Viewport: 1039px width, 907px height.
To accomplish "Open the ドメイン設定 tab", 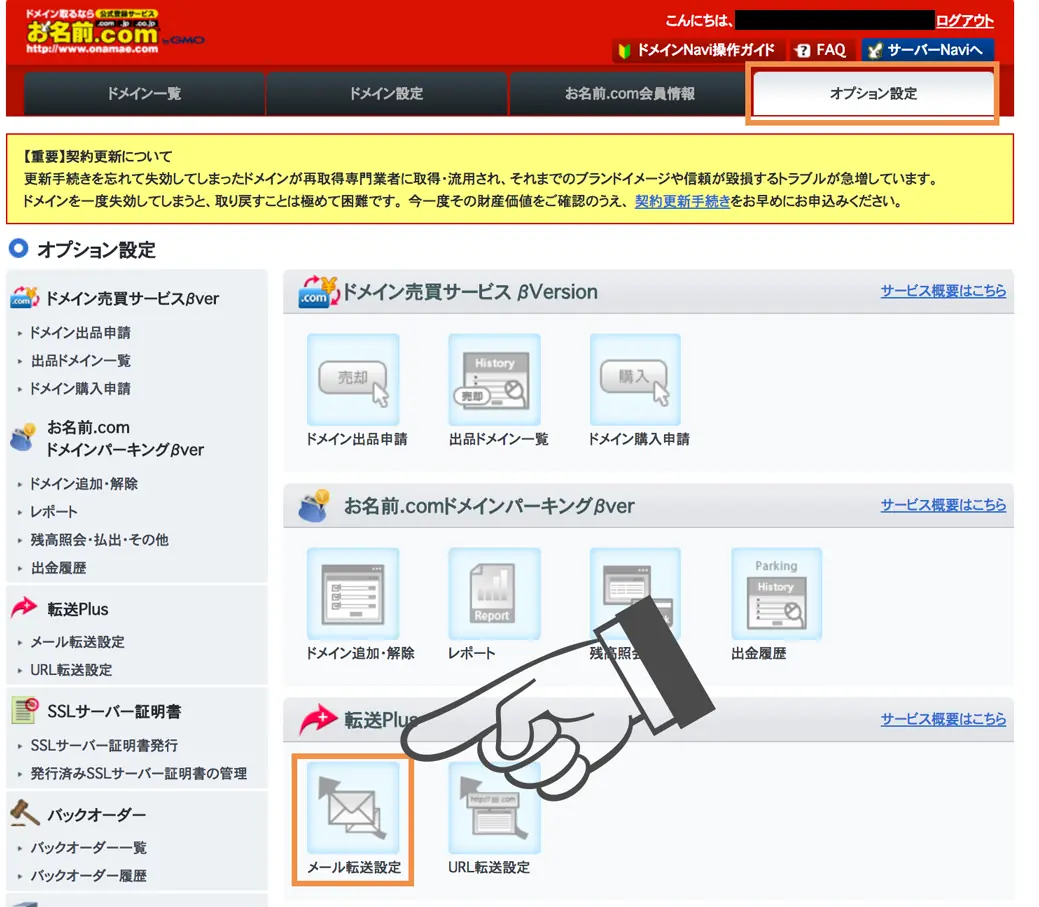I will pos(386,93).
